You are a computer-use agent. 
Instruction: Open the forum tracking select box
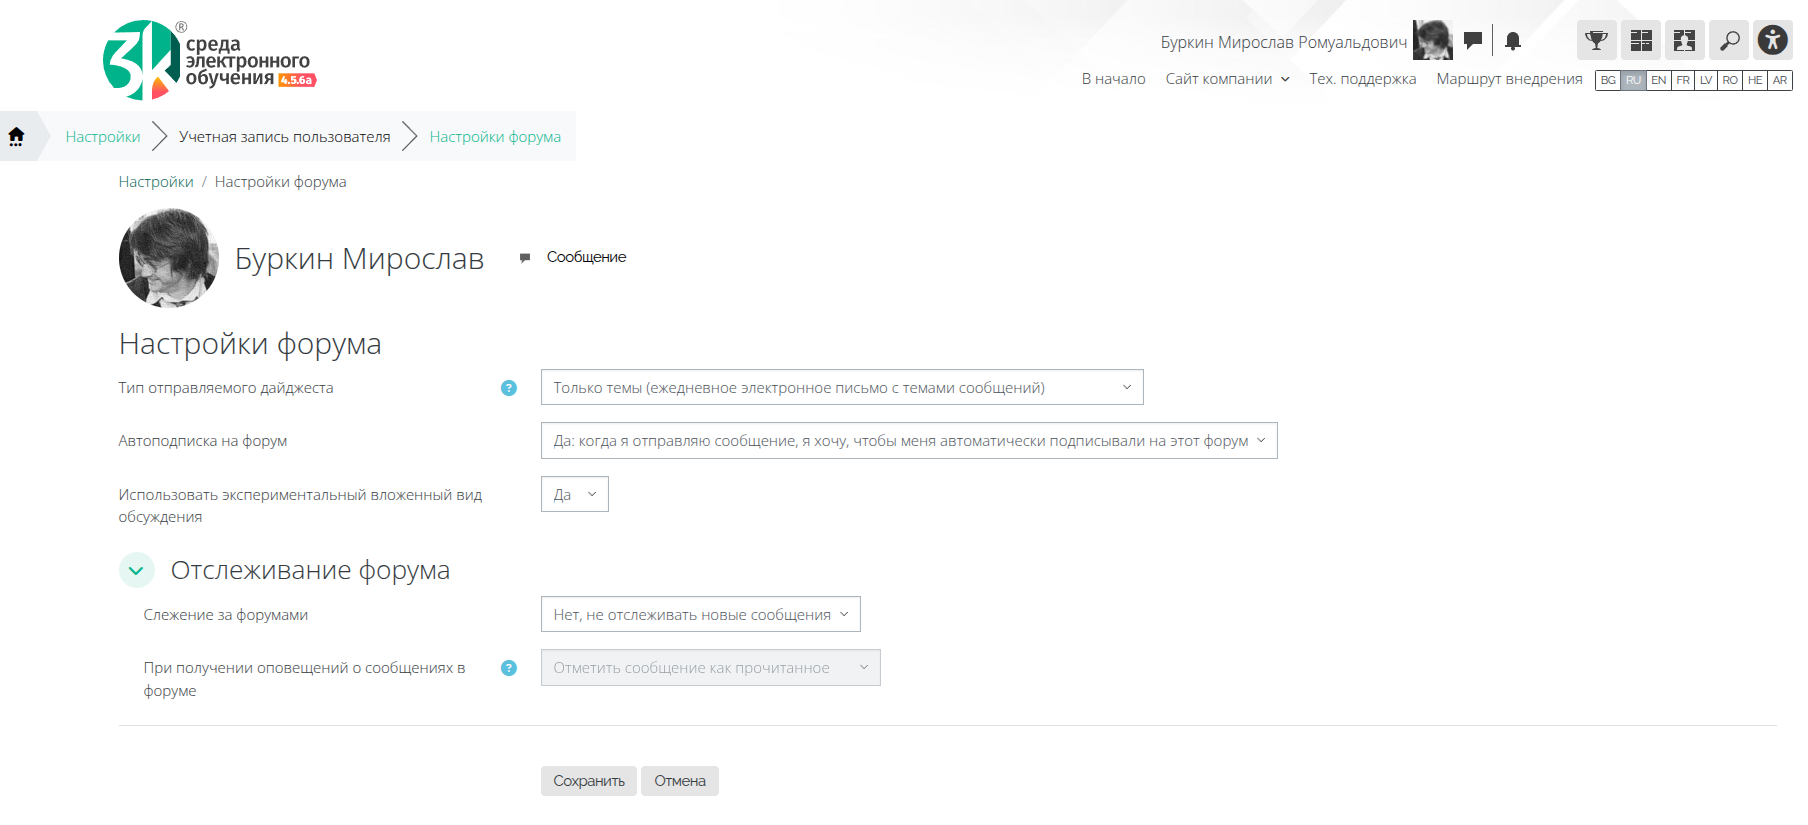pos(700,615)
